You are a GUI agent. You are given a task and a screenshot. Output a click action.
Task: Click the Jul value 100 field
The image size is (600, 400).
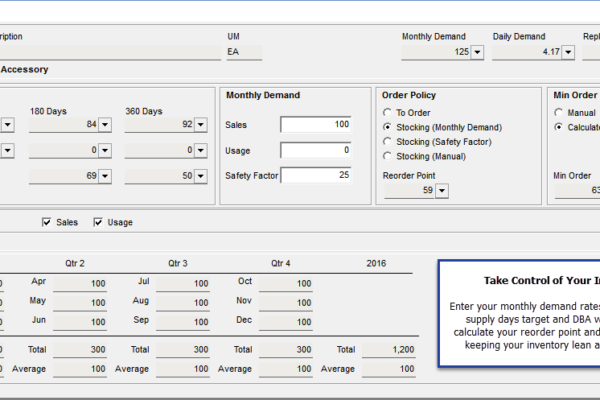coord(183,284)
